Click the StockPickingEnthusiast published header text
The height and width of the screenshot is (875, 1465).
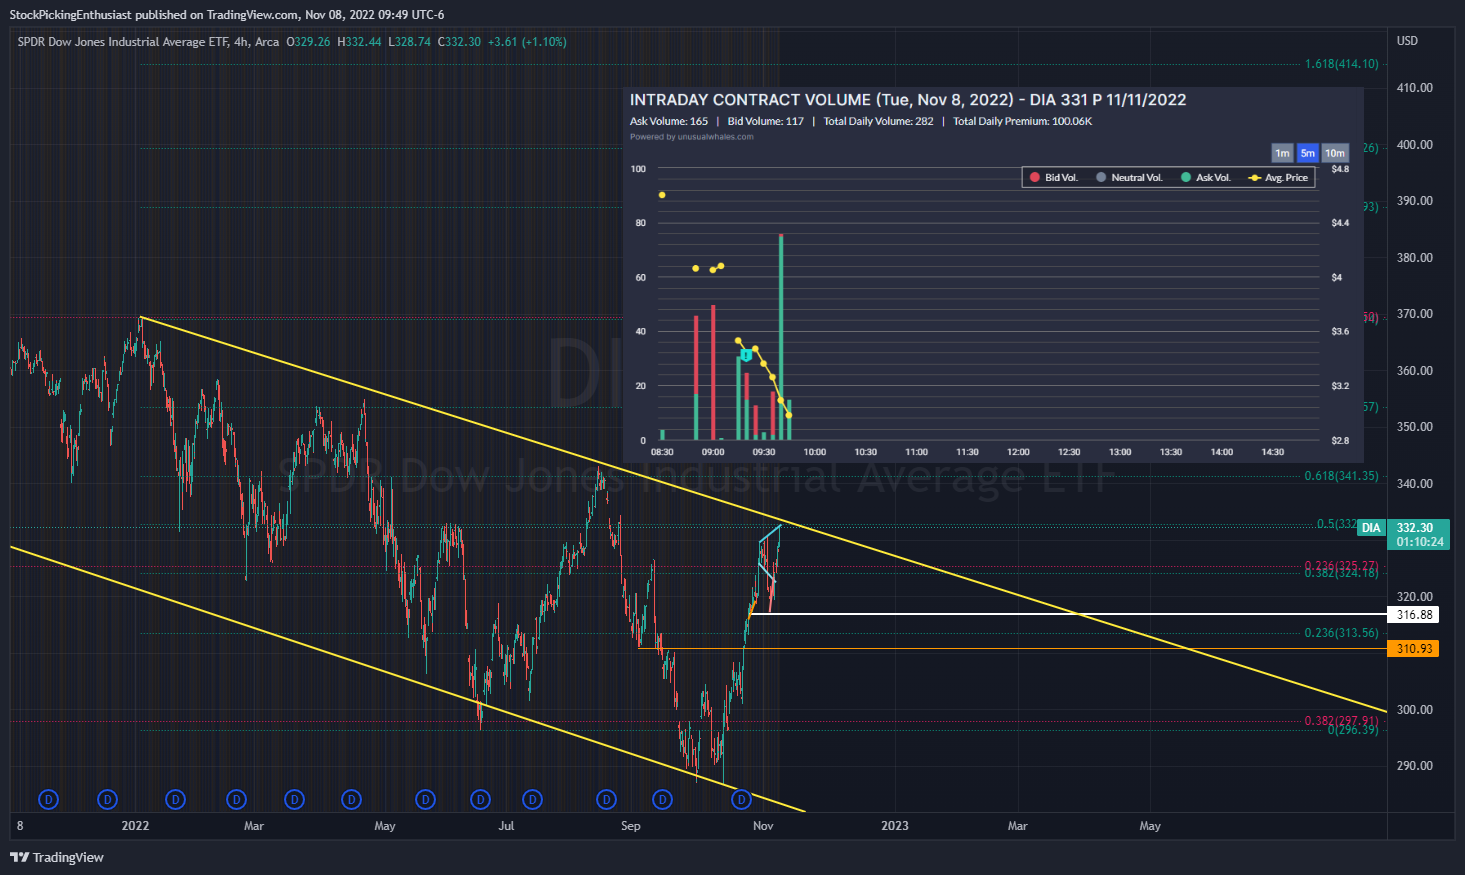(227, 14)
